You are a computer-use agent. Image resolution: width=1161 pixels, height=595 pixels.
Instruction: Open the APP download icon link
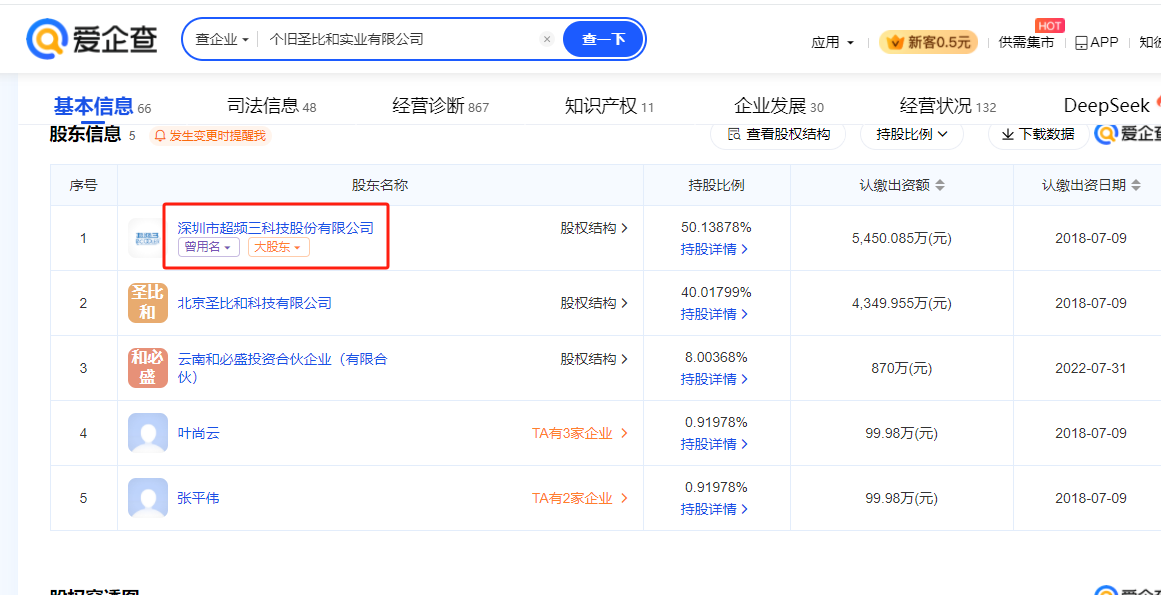(x=1096, y=42)
